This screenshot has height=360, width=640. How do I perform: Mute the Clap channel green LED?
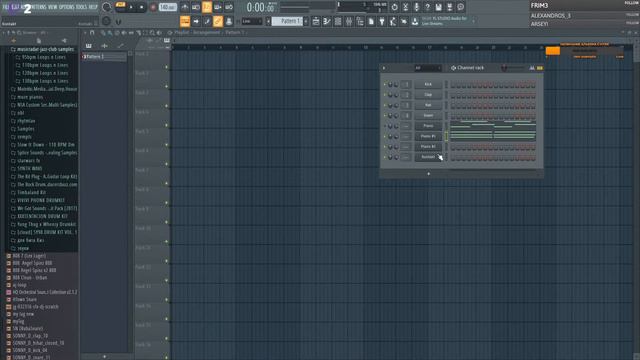[384, 95]
